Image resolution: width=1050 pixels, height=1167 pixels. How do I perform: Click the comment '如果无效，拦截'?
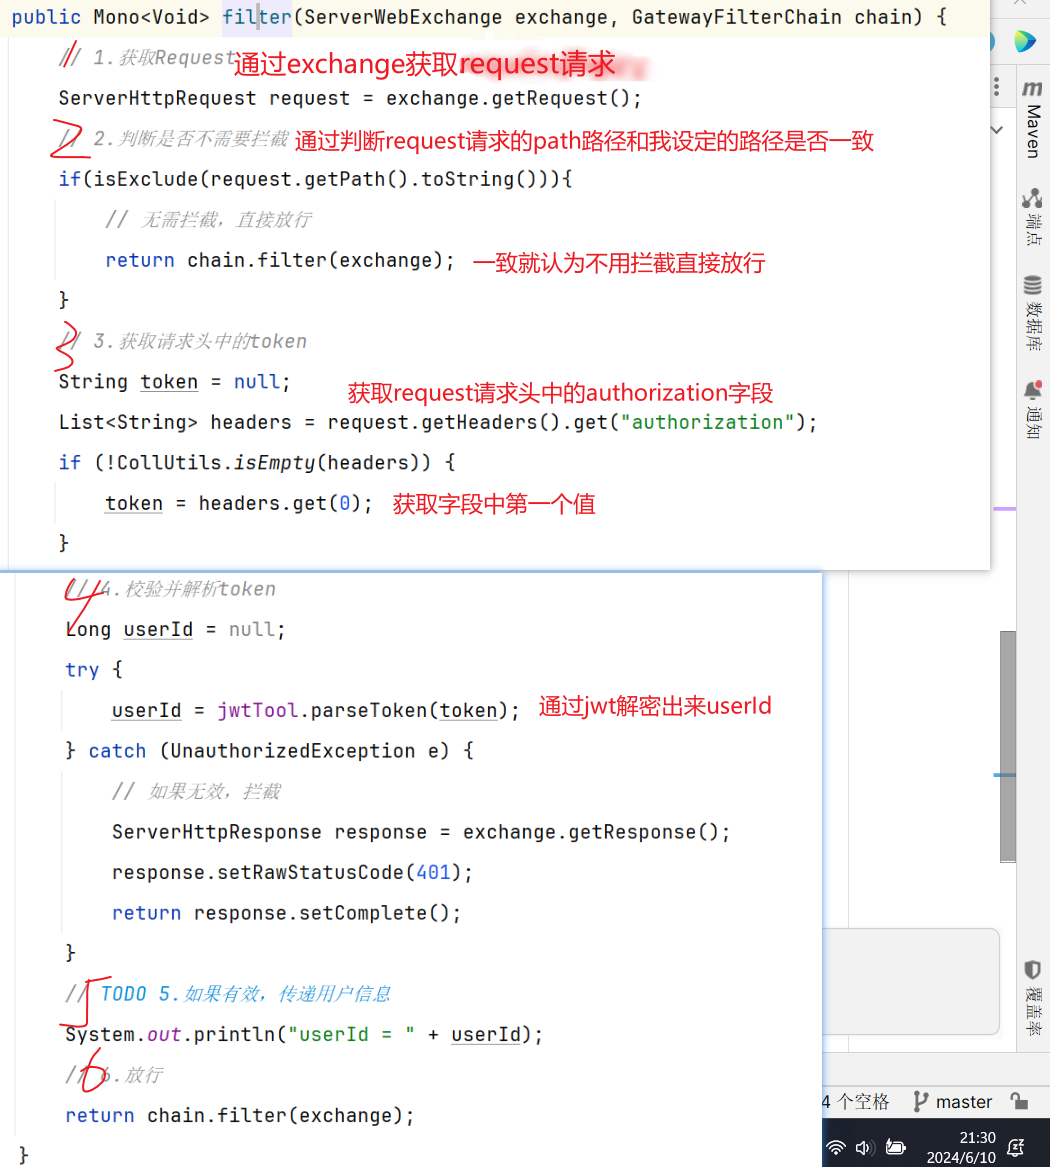tap(214, 791)
